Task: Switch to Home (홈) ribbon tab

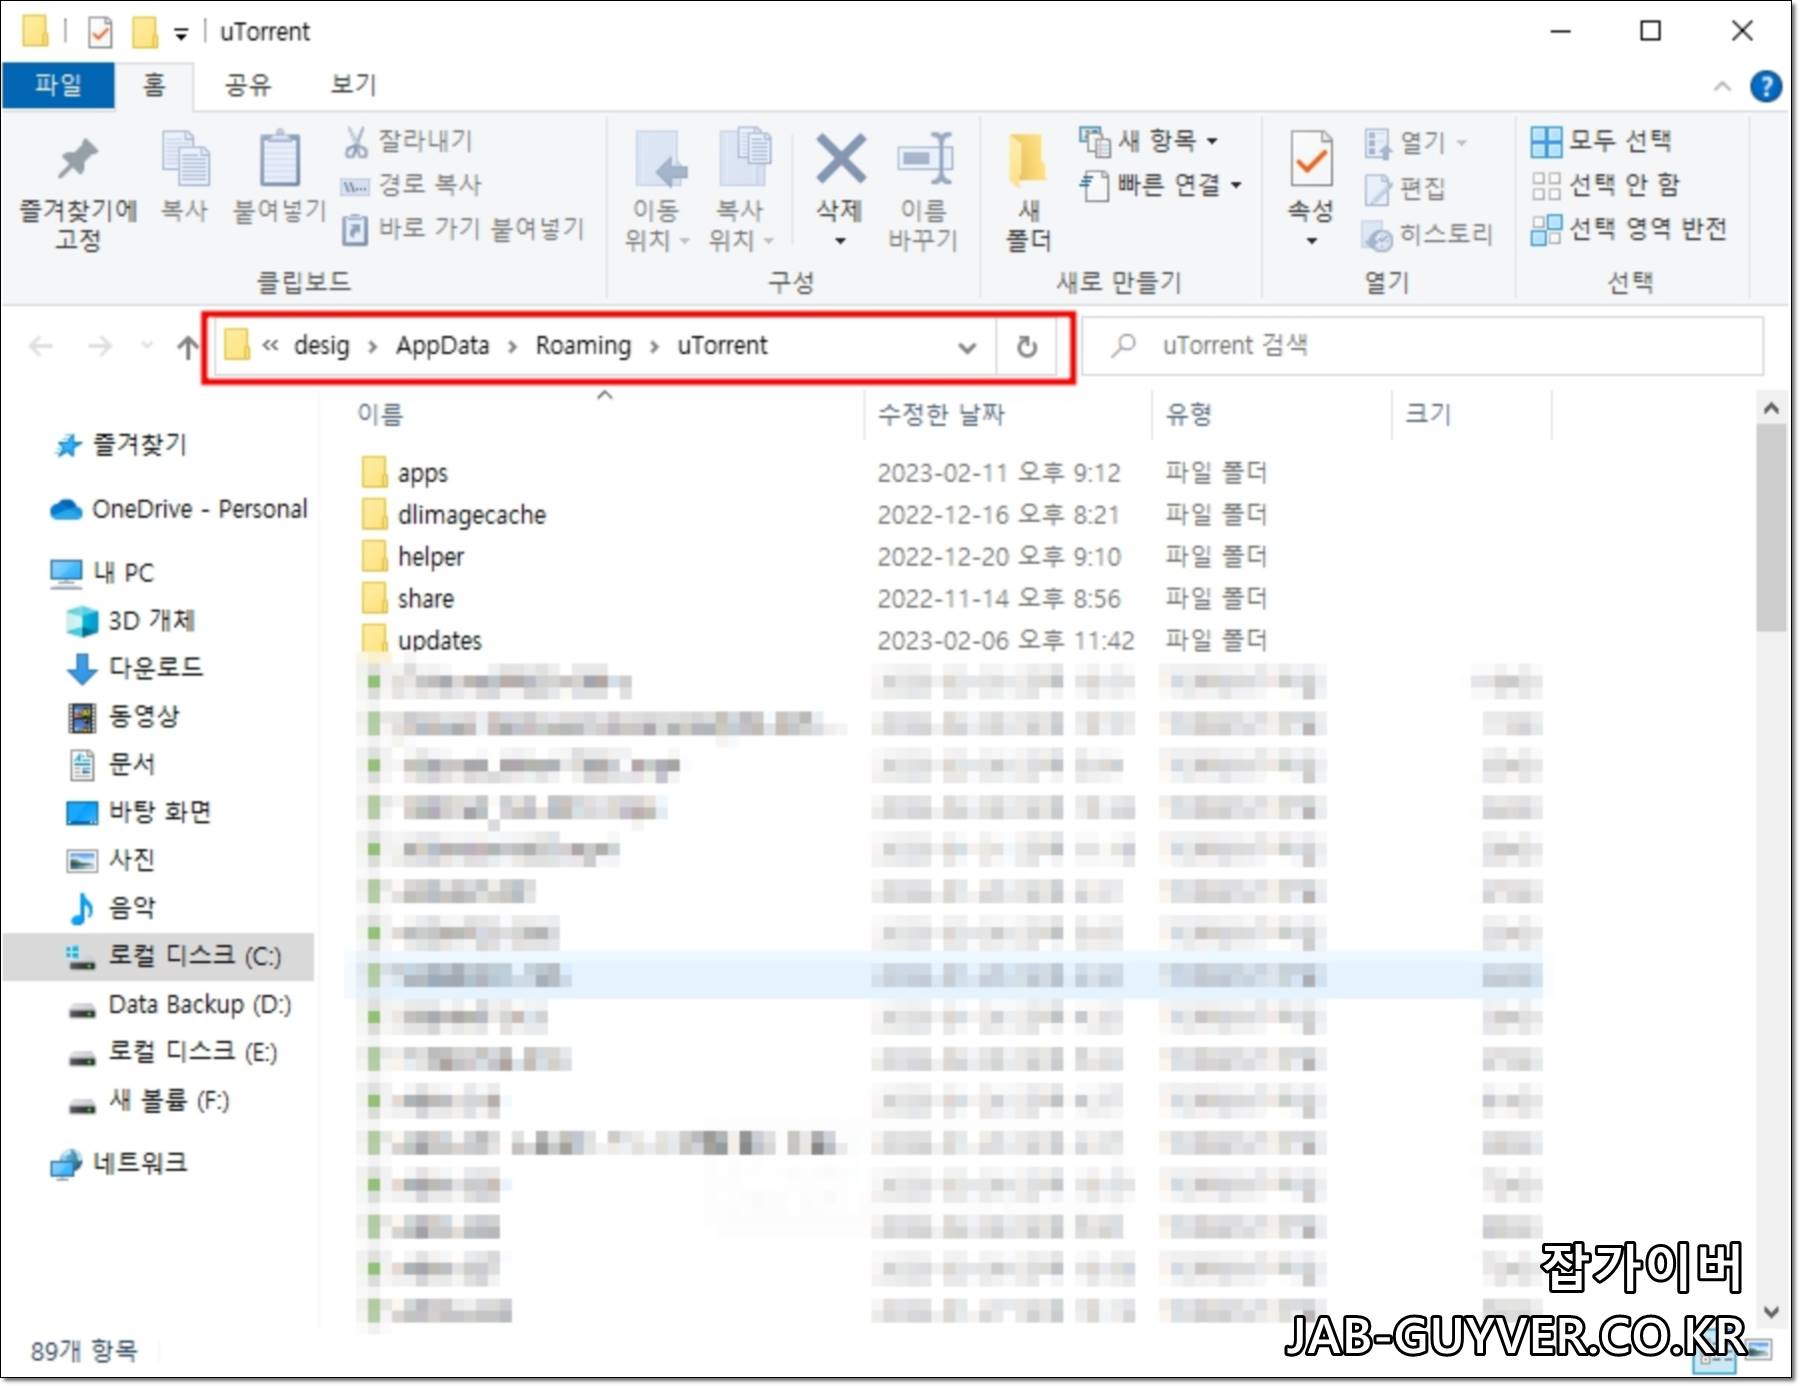Action: coord(154,85)
